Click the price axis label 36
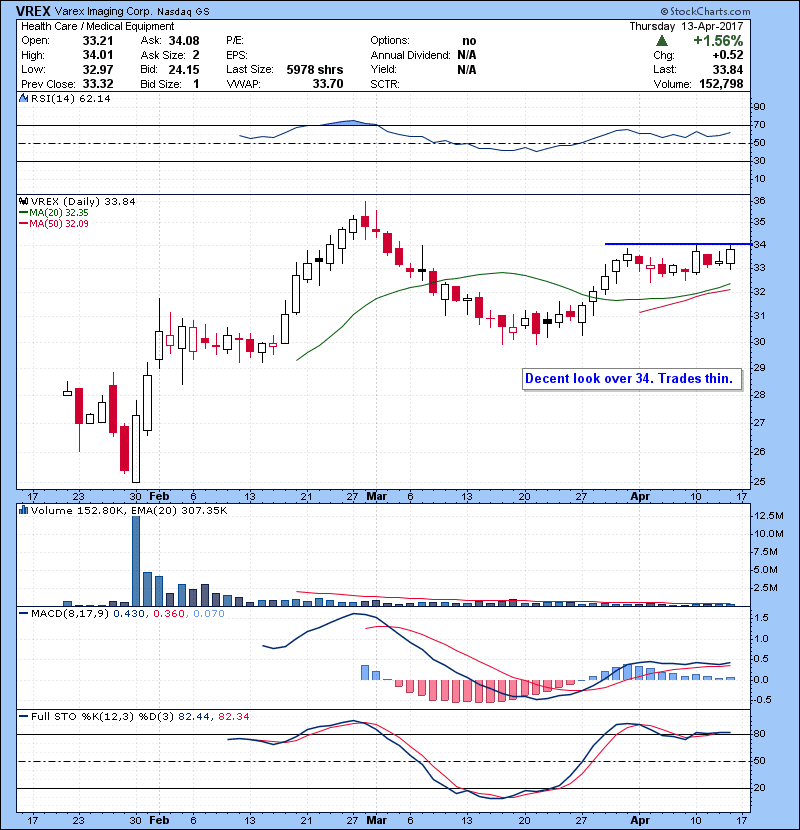Image resolution: width=800 pixels, height=830 pixels. click(759, 201)
